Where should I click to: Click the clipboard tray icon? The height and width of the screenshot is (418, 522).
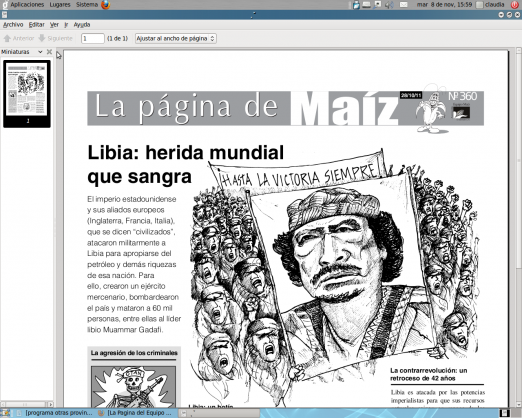(x=356, y=5)
